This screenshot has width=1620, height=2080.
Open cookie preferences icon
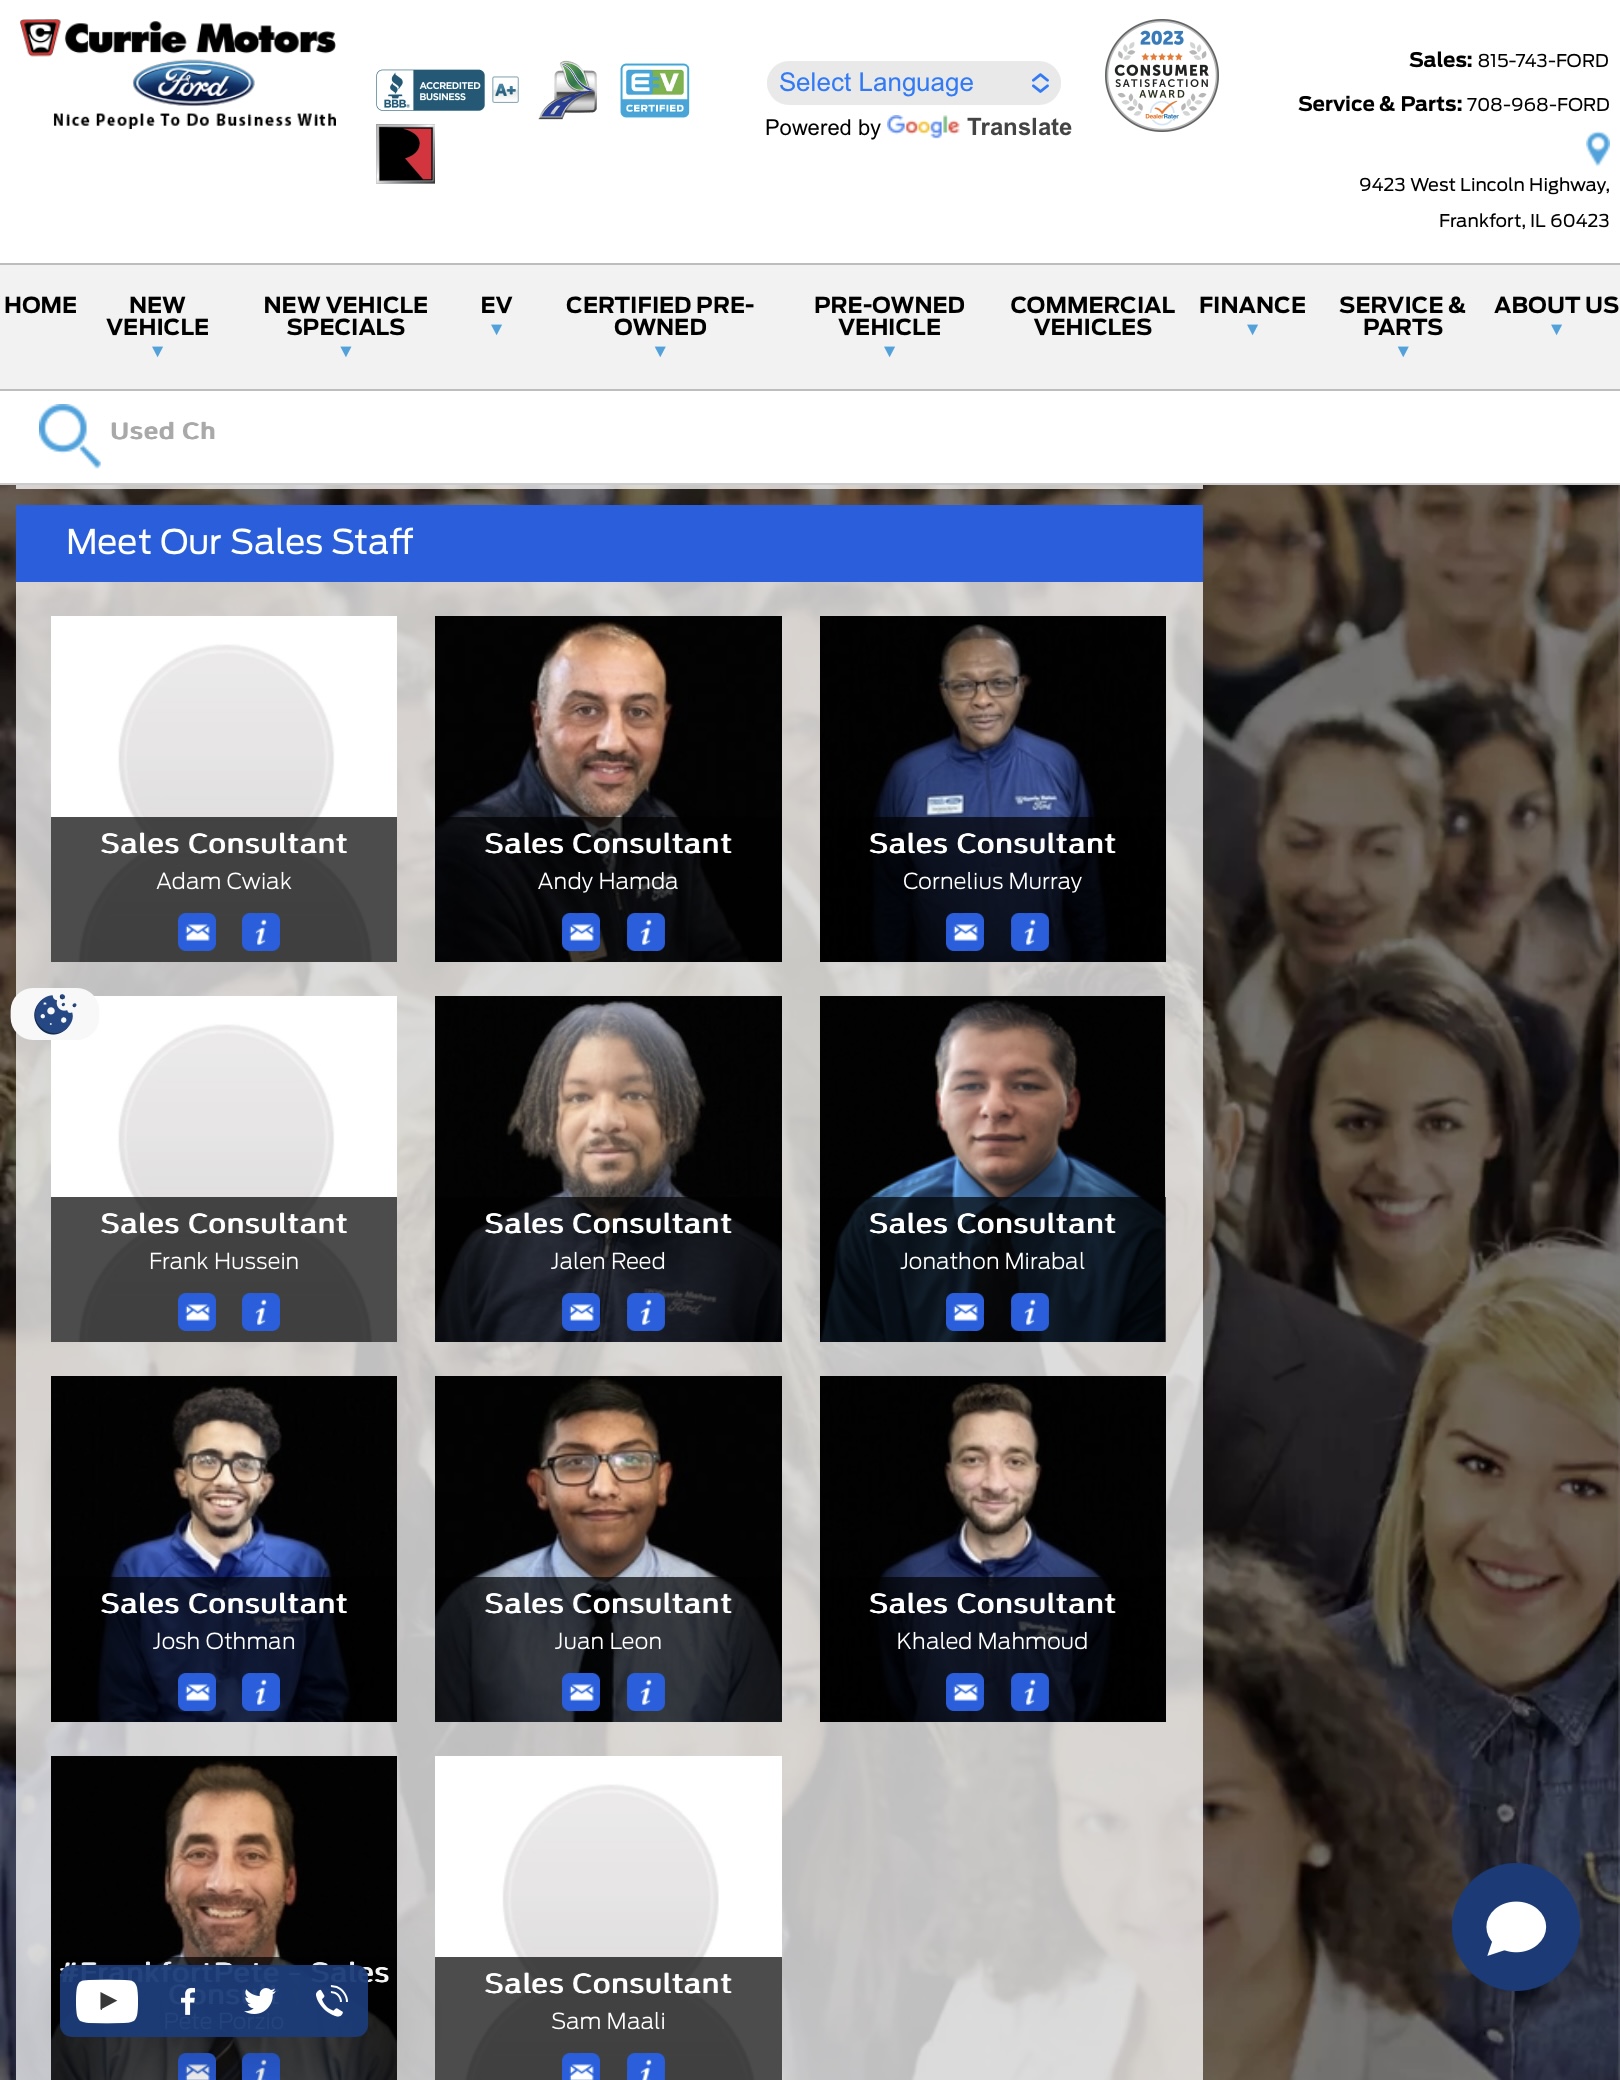point(54,1014)
